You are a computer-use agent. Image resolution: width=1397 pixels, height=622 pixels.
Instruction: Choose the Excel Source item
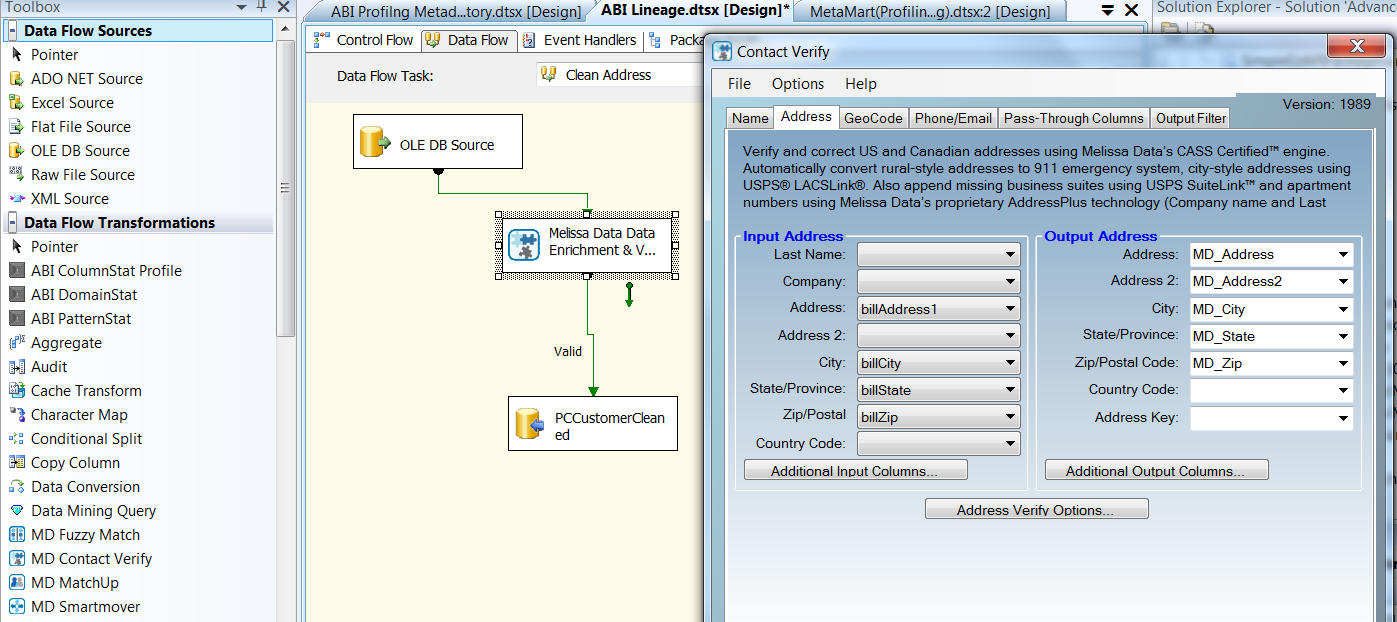coord(72,103)
